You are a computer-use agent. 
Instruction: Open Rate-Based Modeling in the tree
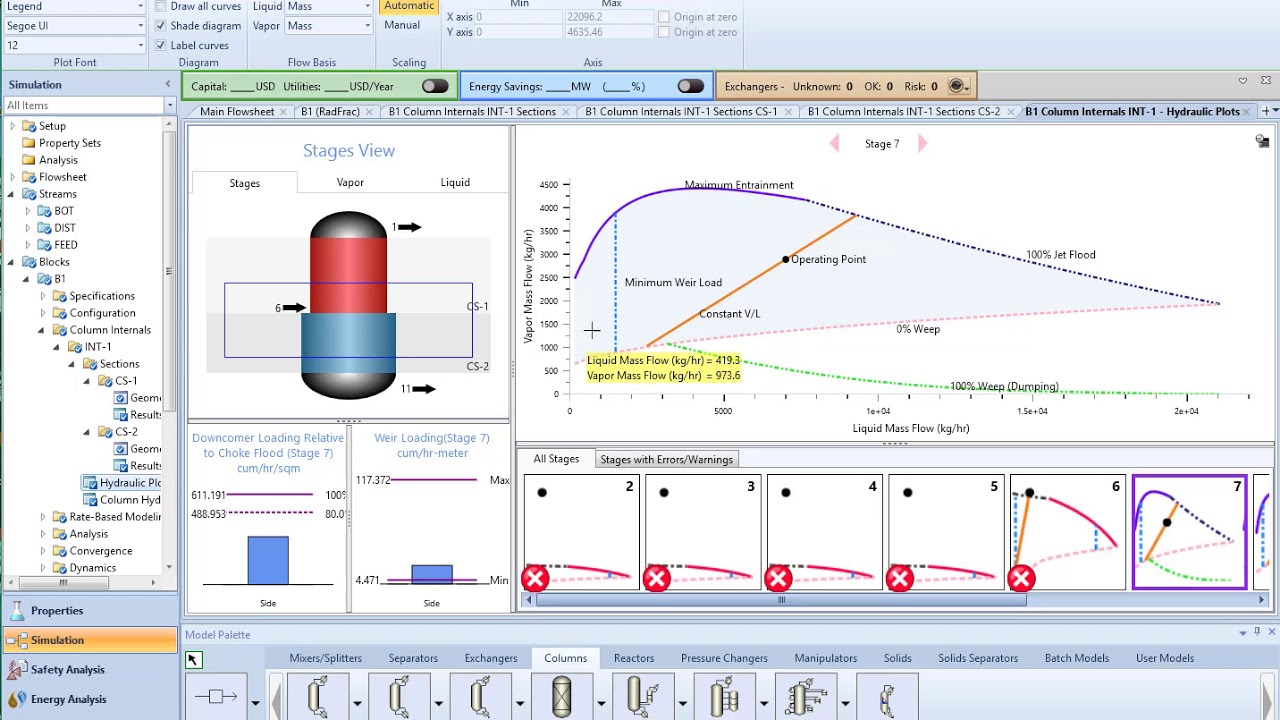[115, 517]
